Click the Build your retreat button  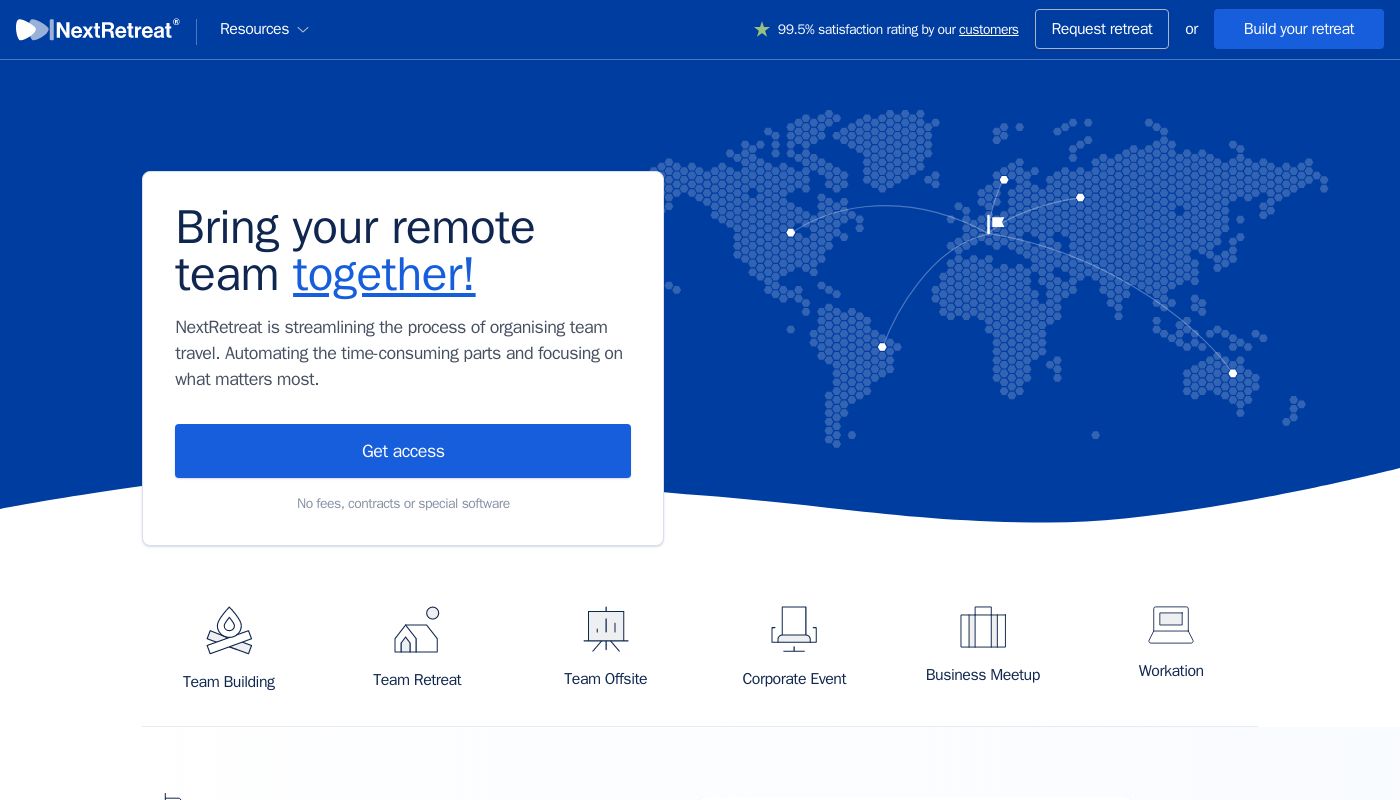point(1298,29)
